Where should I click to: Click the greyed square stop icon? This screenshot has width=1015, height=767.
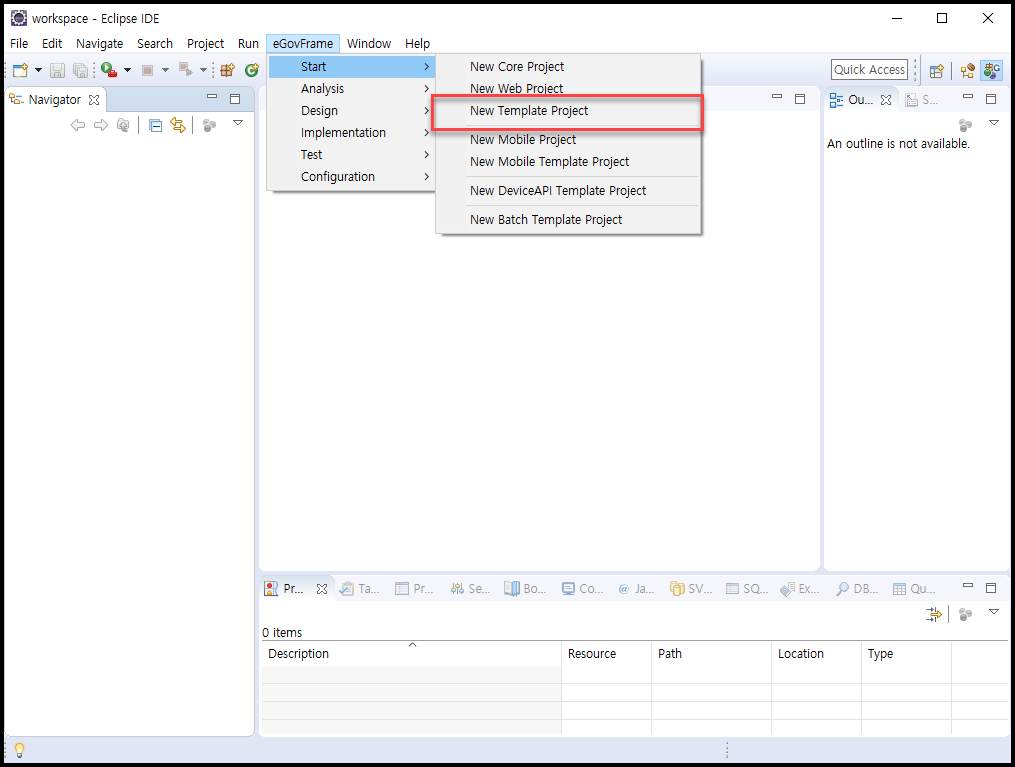pos(148,70)
